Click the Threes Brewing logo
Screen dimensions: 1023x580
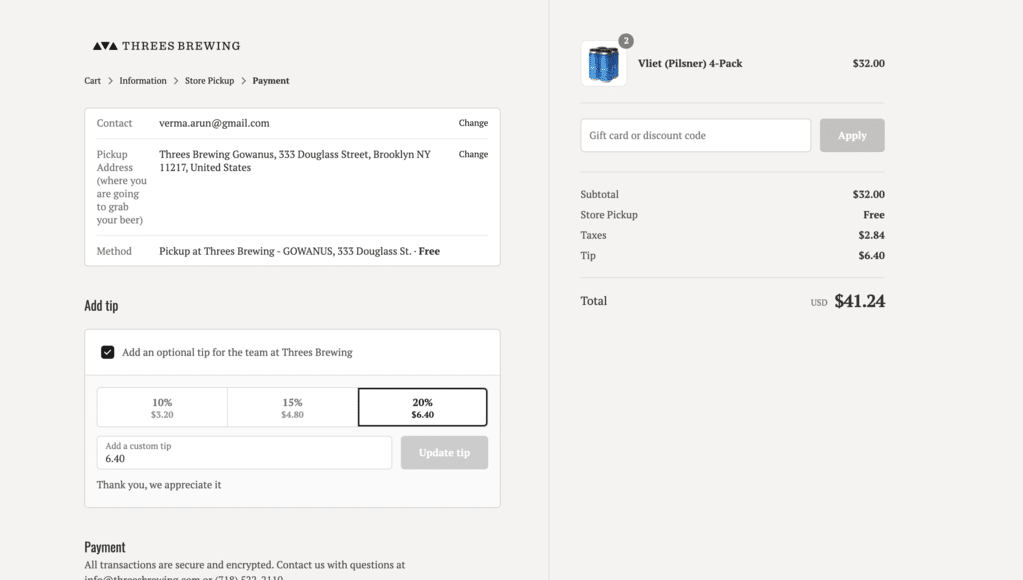coord(166,46)
